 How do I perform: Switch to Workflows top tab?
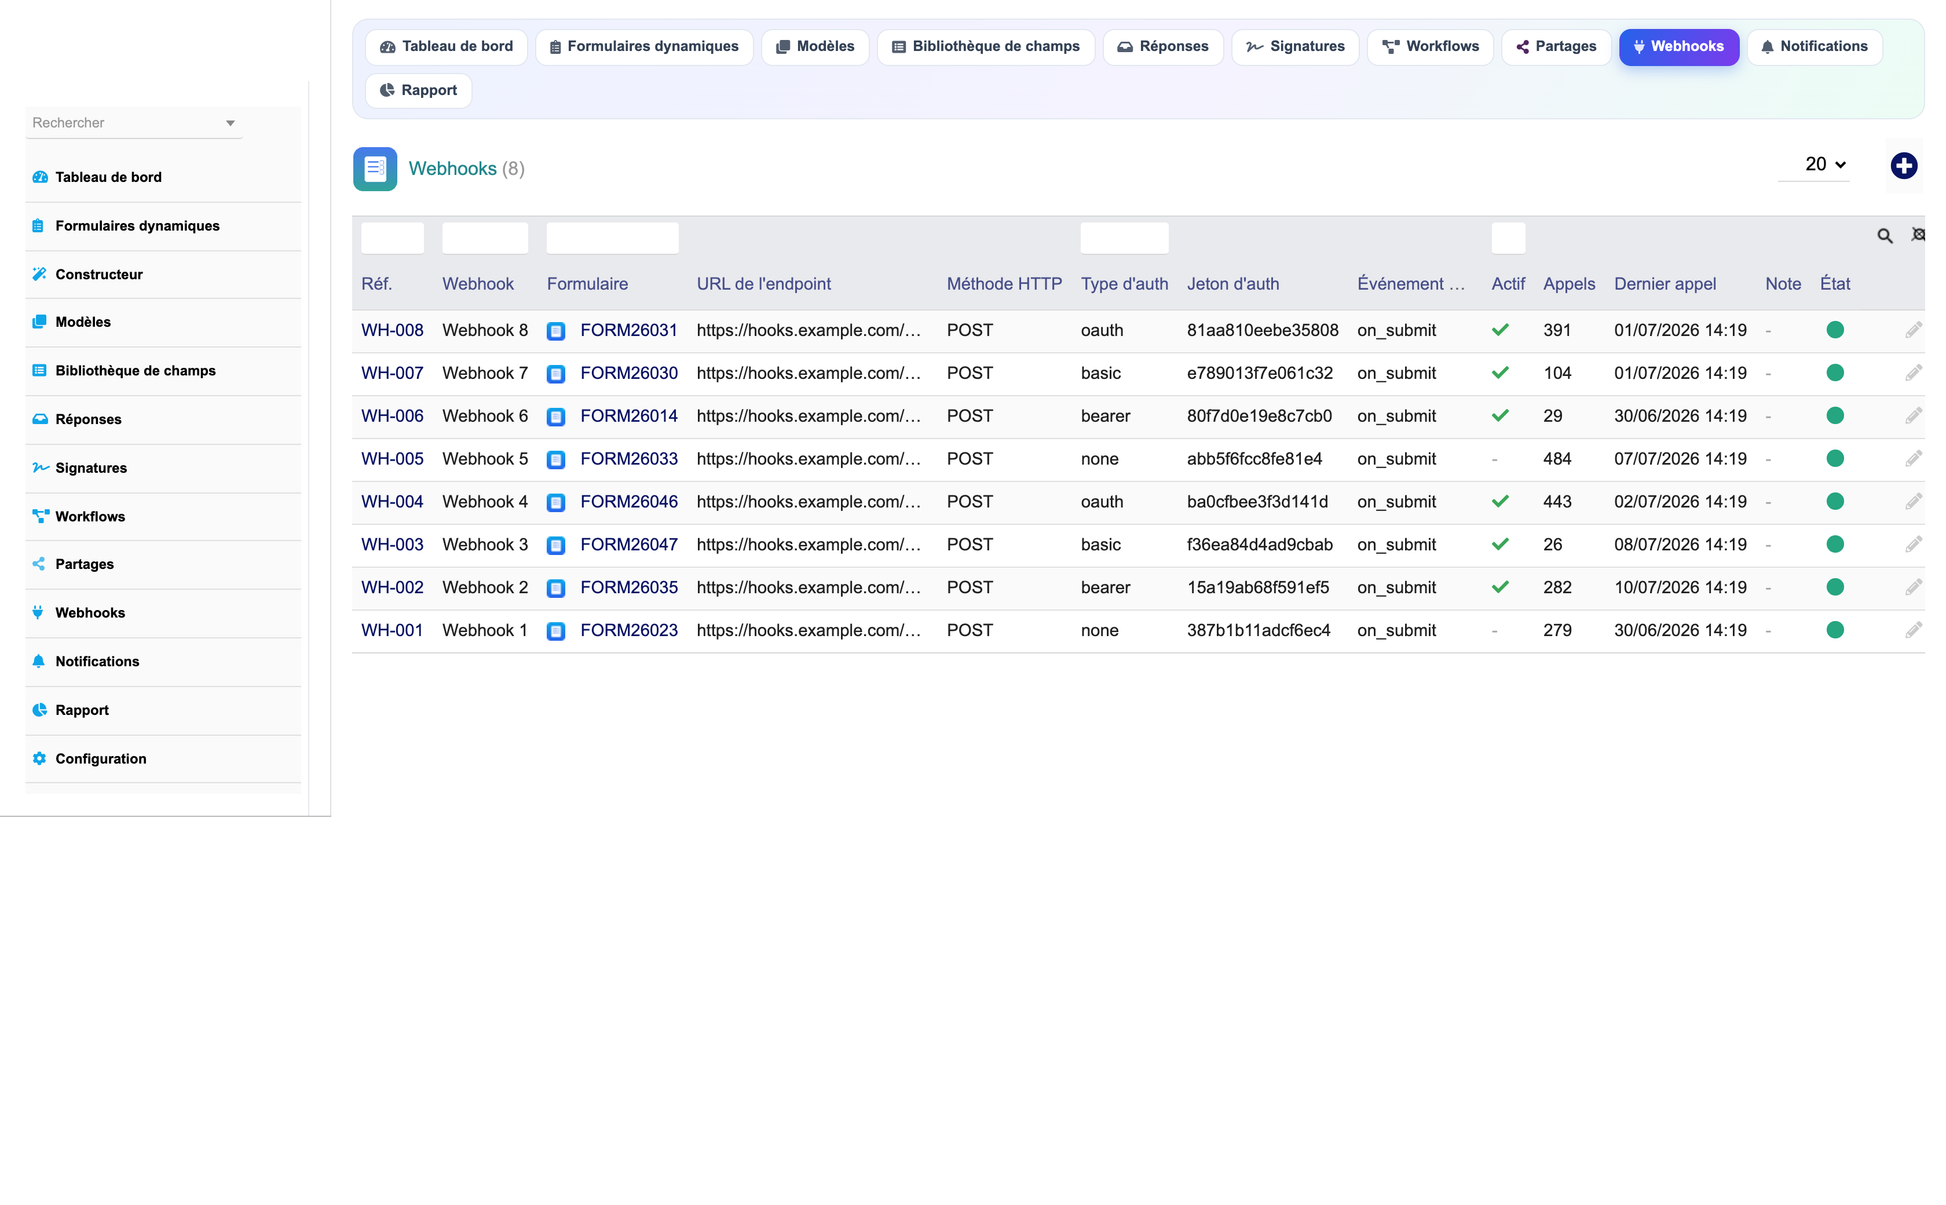tap(1430, 47)
